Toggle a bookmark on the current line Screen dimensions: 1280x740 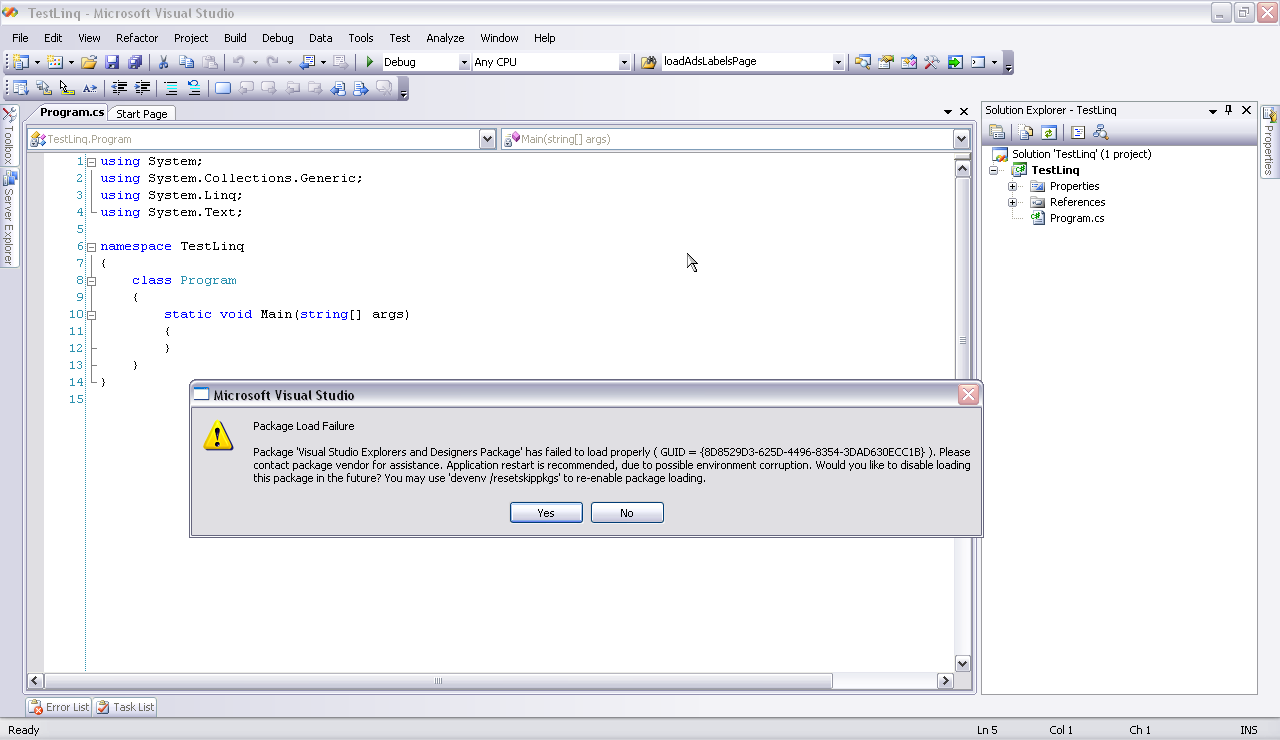pos(223,88)
